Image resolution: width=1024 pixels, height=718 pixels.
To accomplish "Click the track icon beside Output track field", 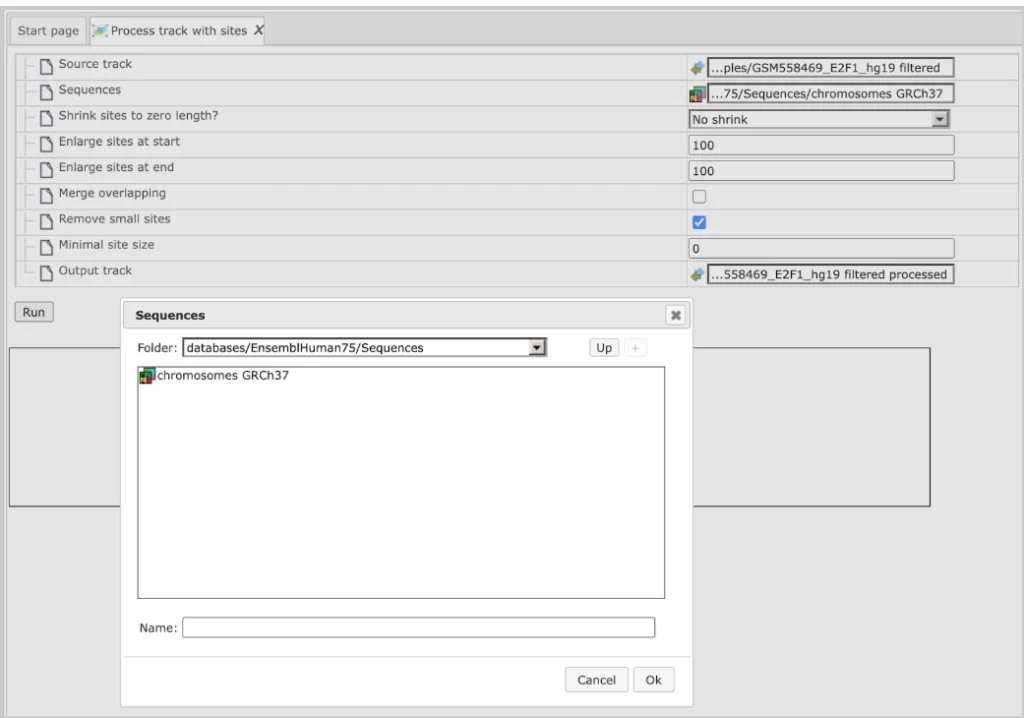I will (x=697, y=274).
